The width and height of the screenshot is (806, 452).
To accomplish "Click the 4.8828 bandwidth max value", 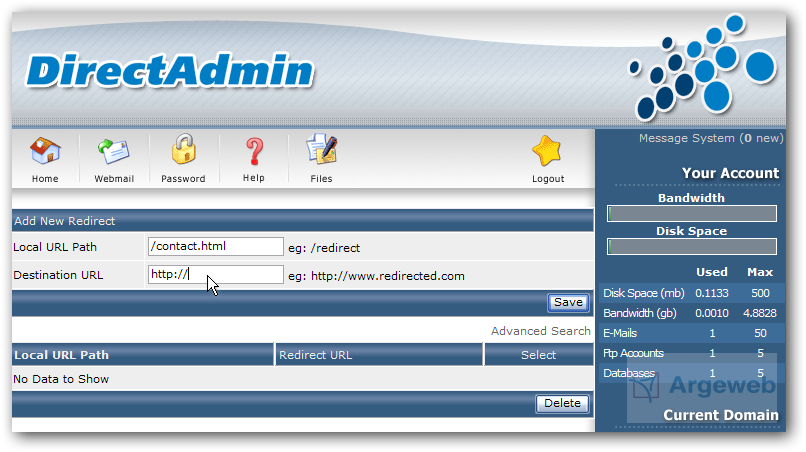I will point(760,313).
